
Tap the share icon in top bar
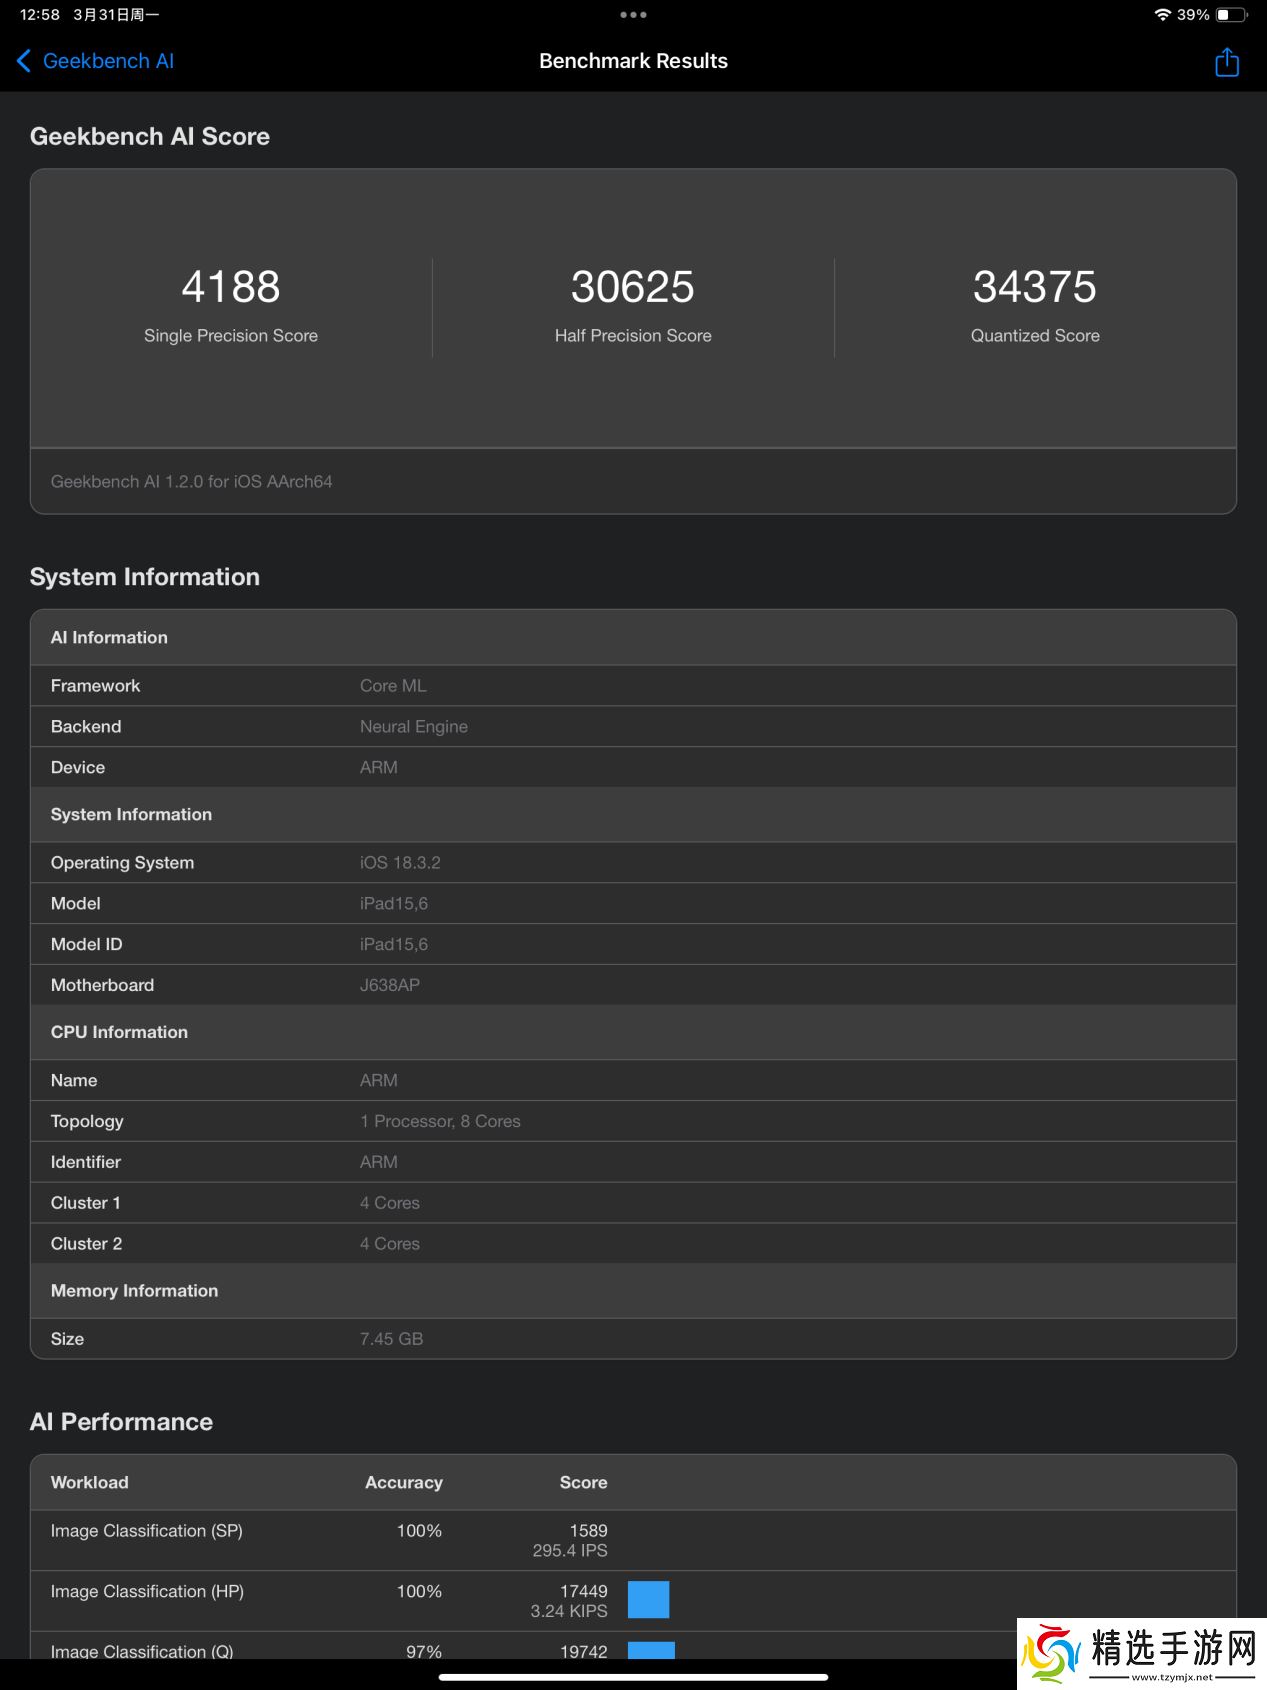[1226, 62]
